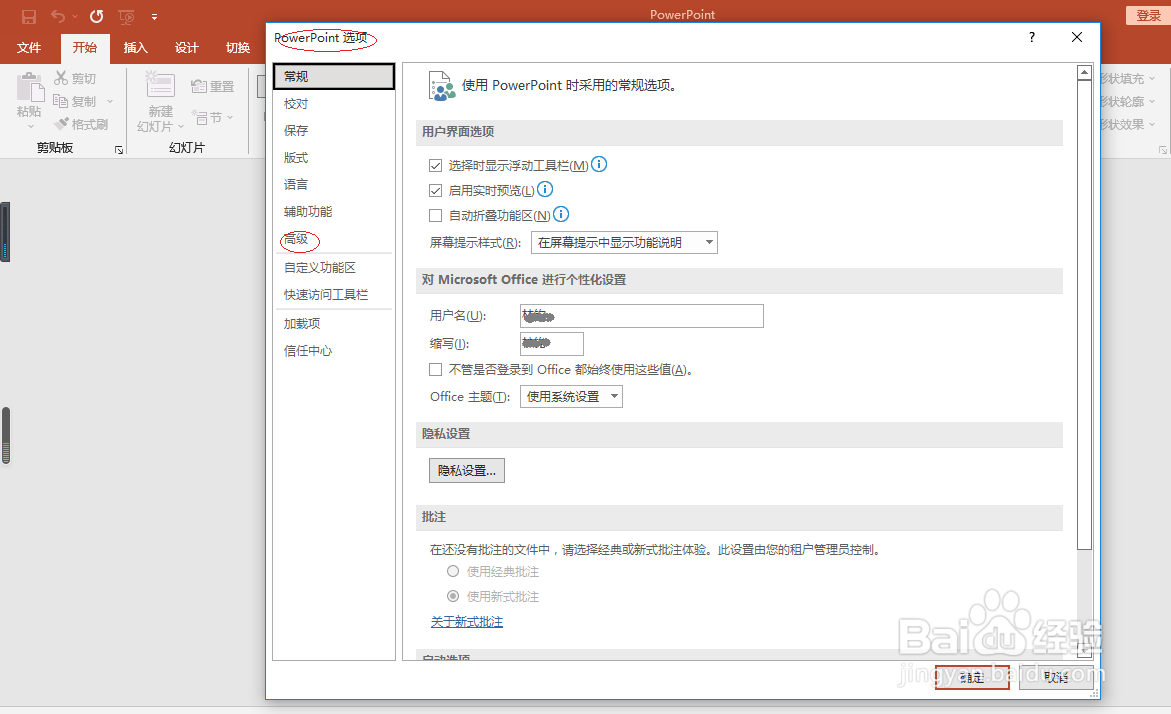Select 常规 in options sidebar
The height and width of the screenshot is (714, 1171).
click(334, 76)
